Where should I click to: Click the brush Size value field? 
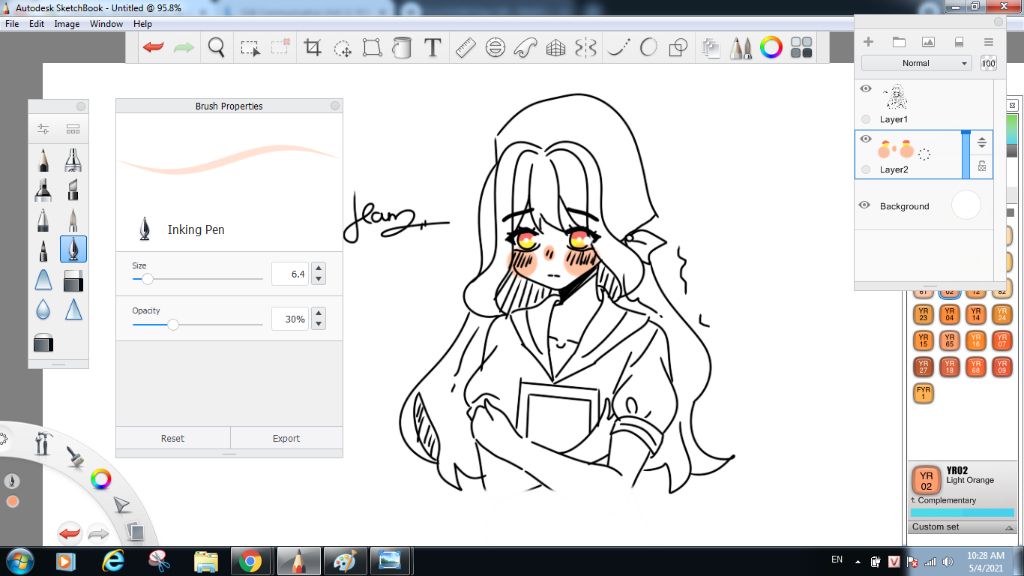290,274
